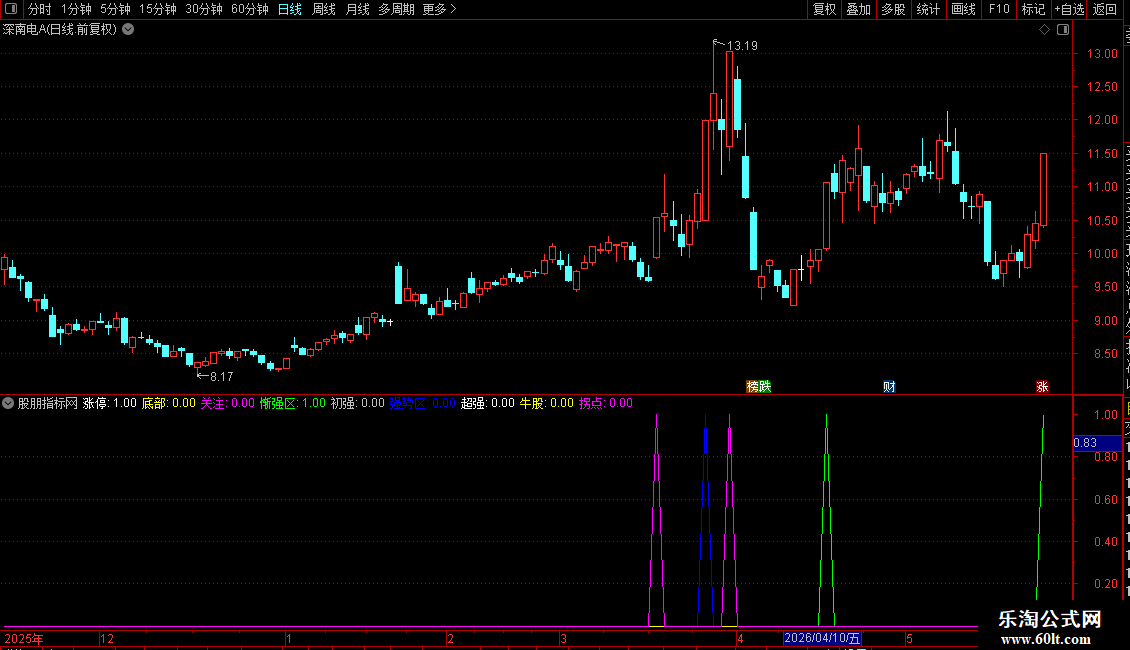Open the 复权 adjustment menu
The image size is (1130, 650).
(x=824, y=9)
